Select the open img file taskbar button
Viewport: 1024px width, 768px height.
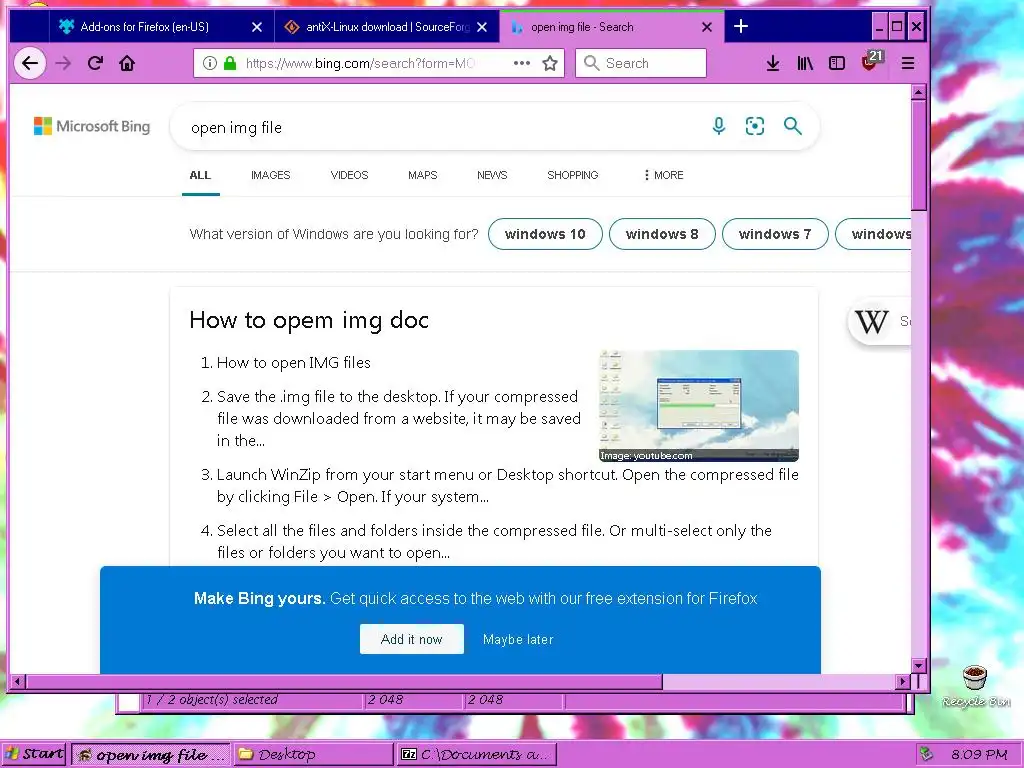coord(151,754)
